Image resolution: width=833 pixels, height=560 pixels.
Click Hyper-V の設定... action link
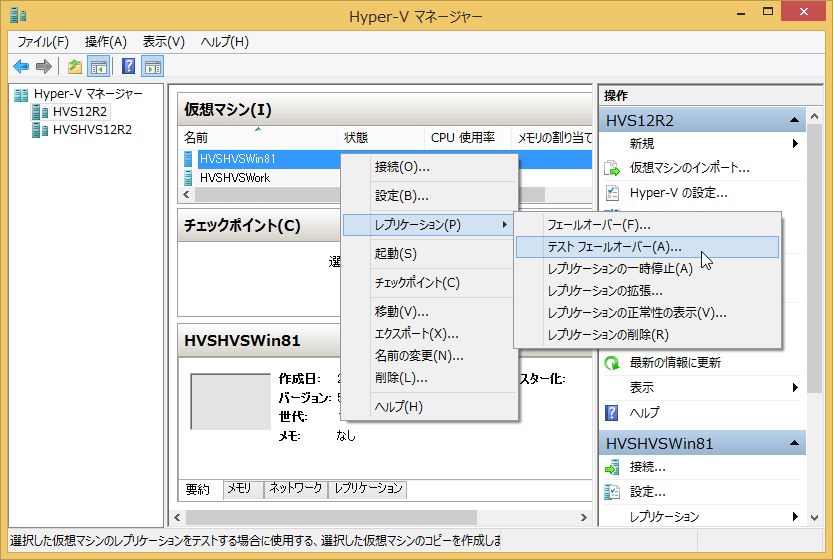(678, 192)
